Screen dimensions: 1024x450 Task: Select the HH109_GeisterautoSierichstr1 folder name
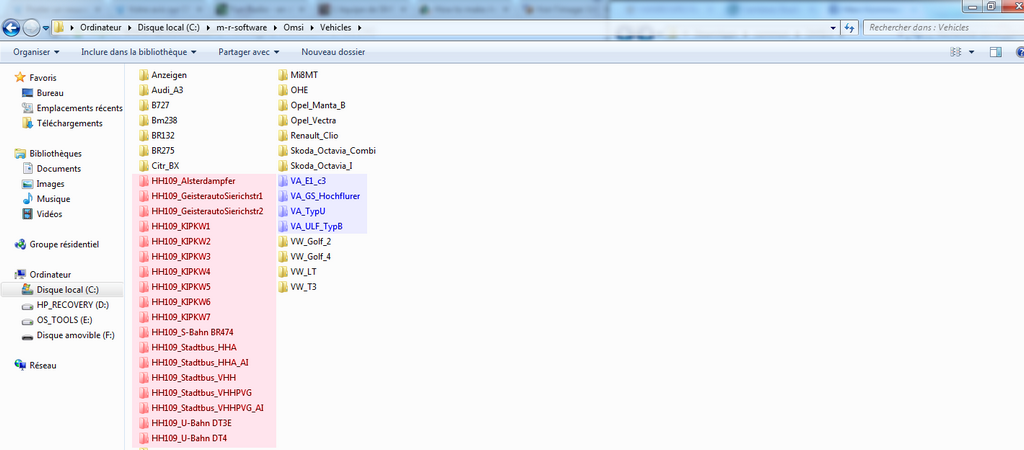(207, 196)
